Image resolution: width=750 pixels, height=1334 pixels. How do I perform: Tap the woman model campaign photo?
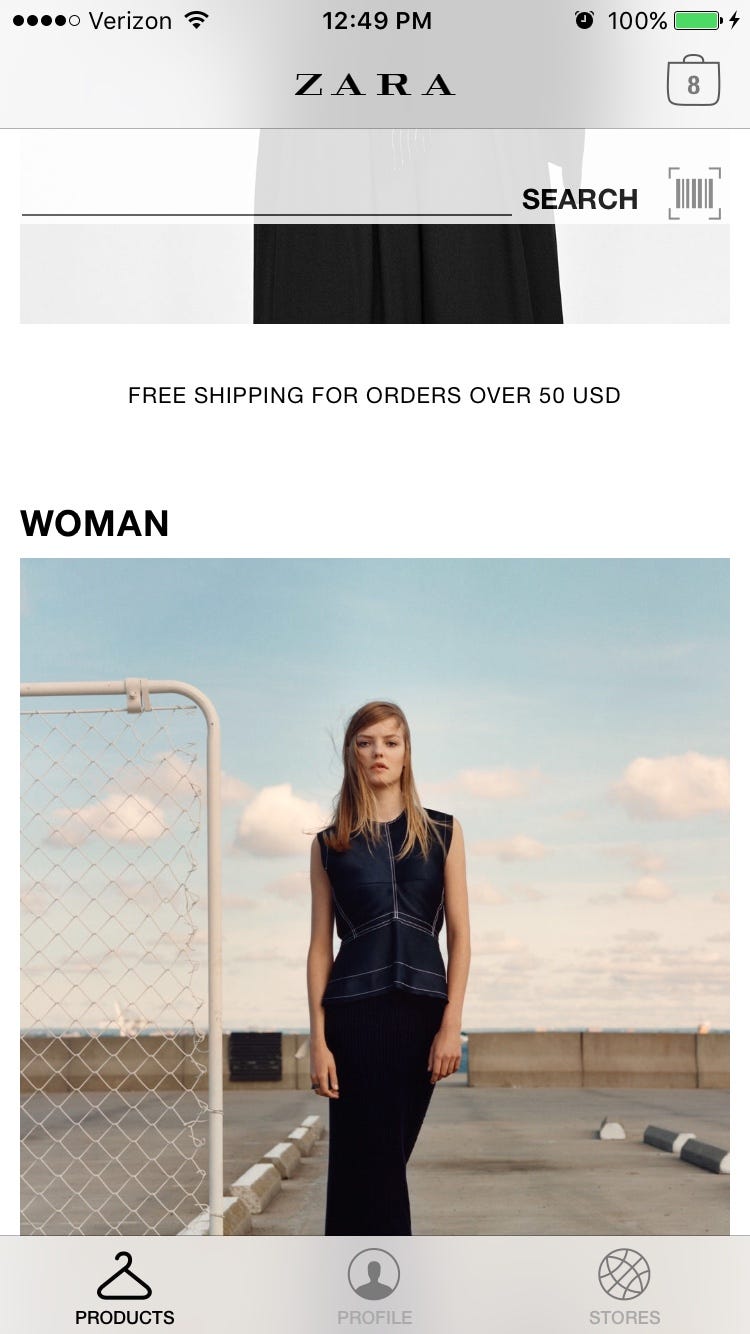pyautogui.click(x=375, y=896)
